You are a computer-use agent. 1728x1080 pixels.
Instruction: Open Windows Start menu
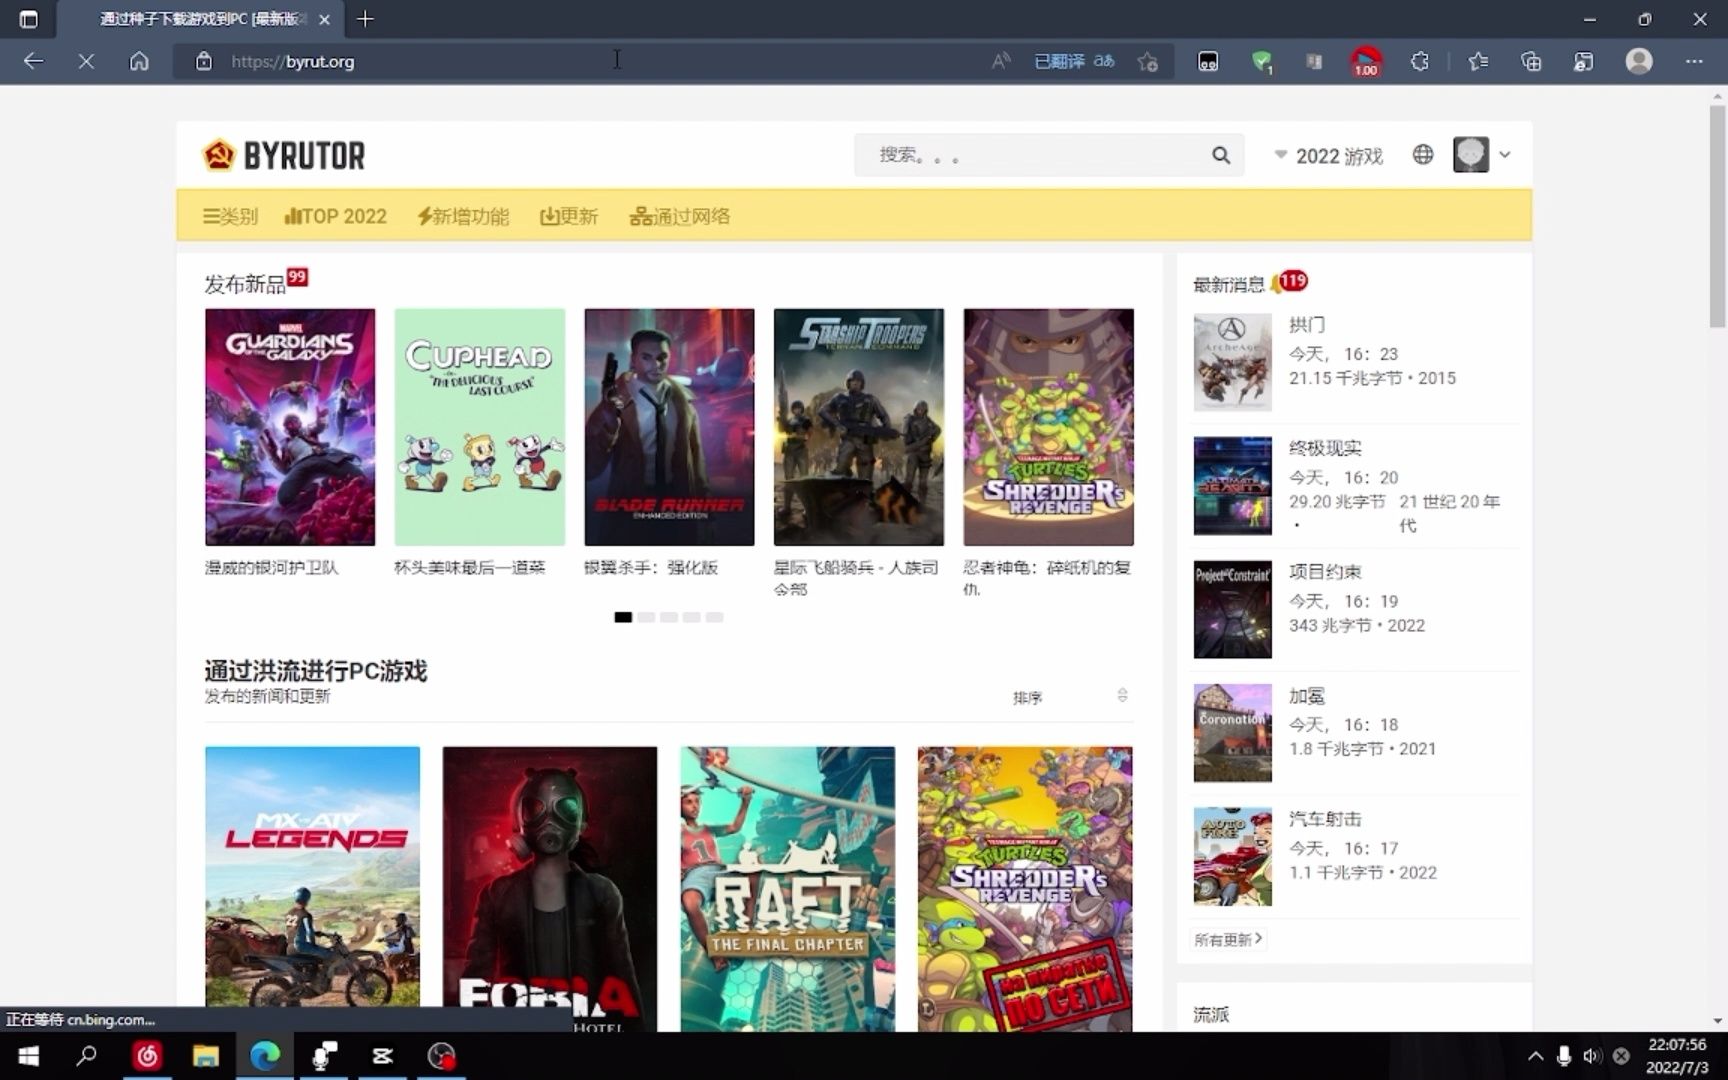pyautogui.click(x=29, y=1056)
